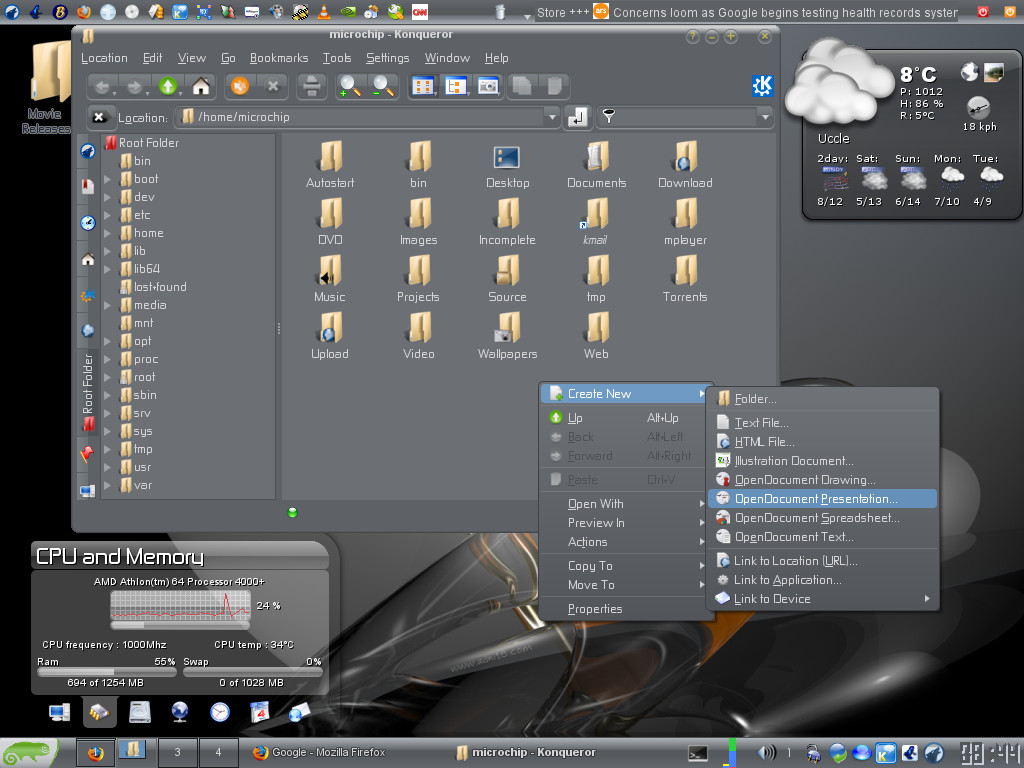The width and height of the screenshot is (1024, 768).
Task: Go up one directory with green arrow
Action: pyautogui.click(x=168, y=86)
